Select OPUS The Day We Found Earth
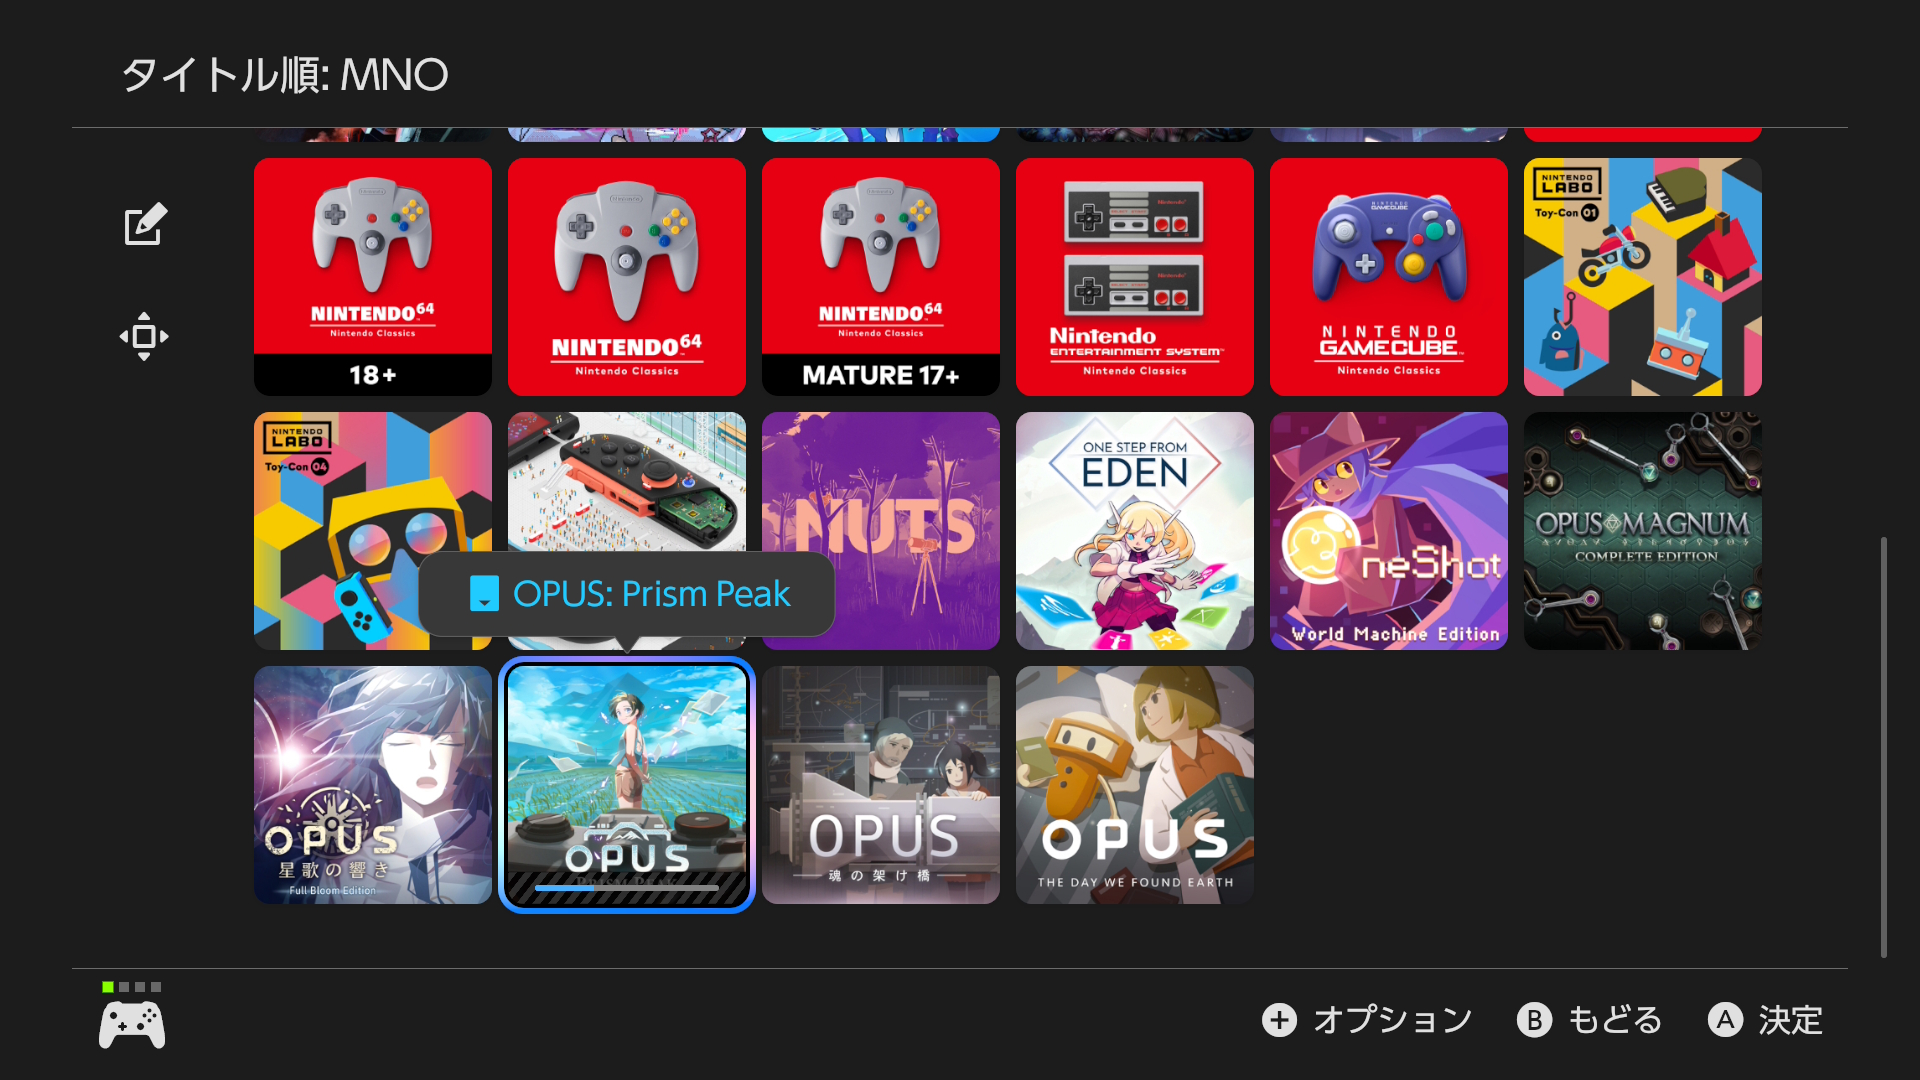1920x1080 pixels. (x=1135, y=785)
